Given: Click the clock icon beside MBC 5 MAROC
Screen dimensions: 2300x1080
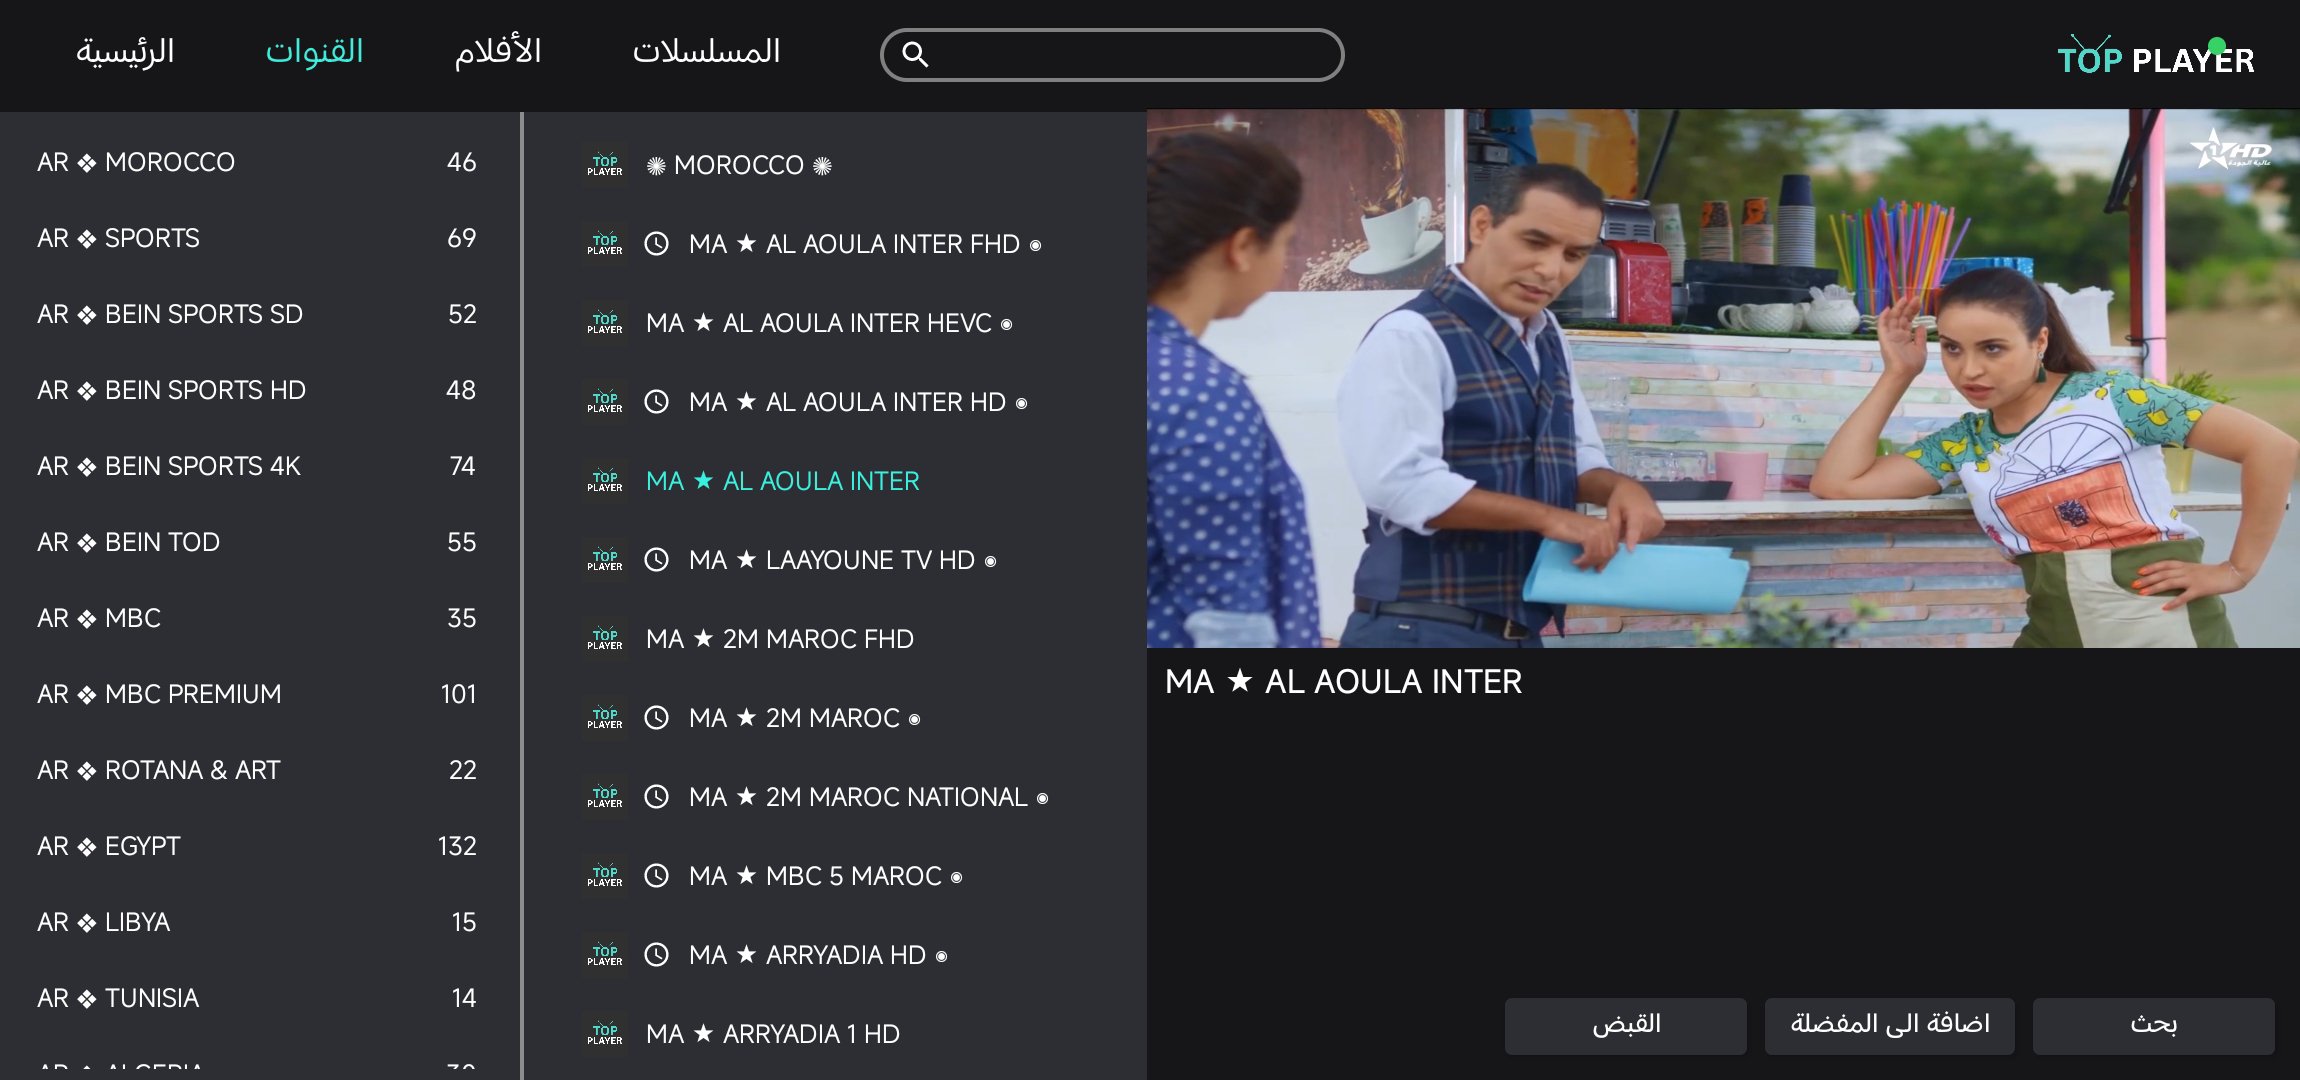Looking at the screenshot, I should click(x=656, y=876).
